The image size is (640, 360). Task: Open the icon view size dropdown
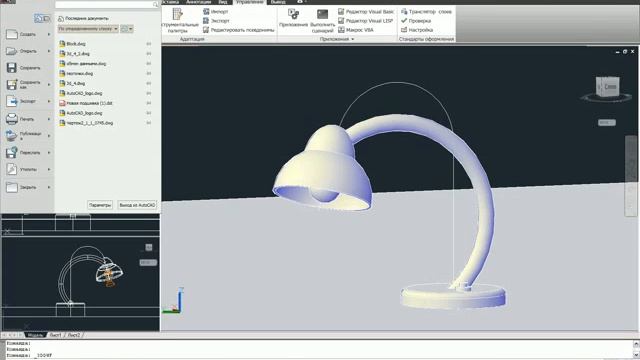[127, 29]
